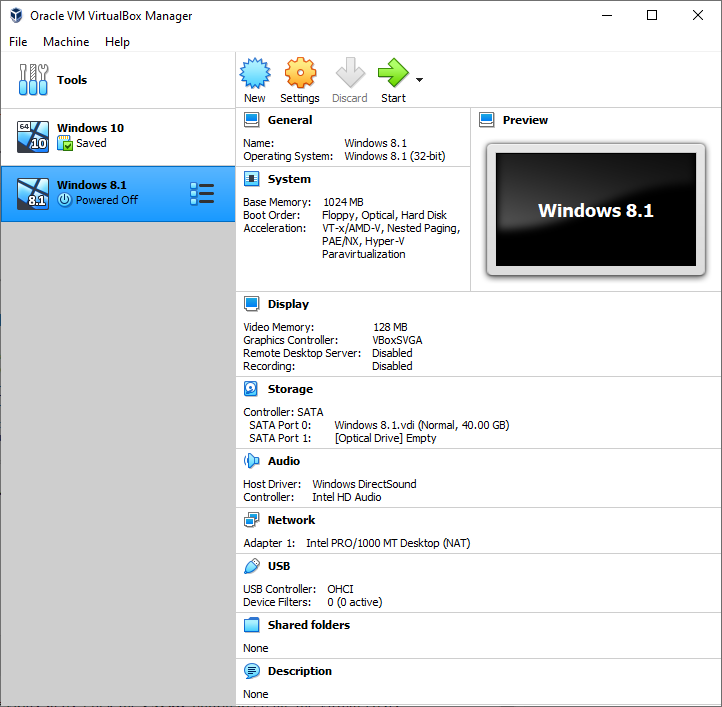
Task: Click the 'Controller: SATA' storage line
Action: [283, 412]
